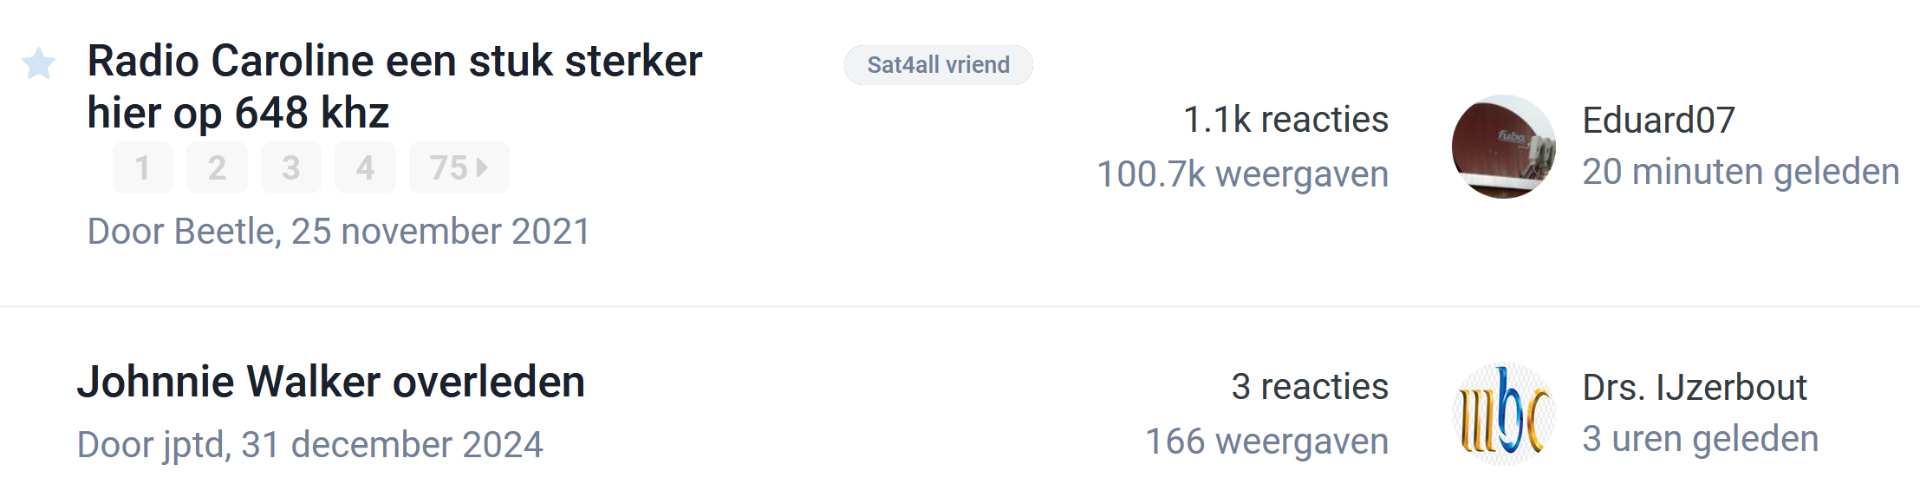Screen dimensions: 1920x504
Task: Click the Sat4all vriend tag
Action: tap(938, 65)
